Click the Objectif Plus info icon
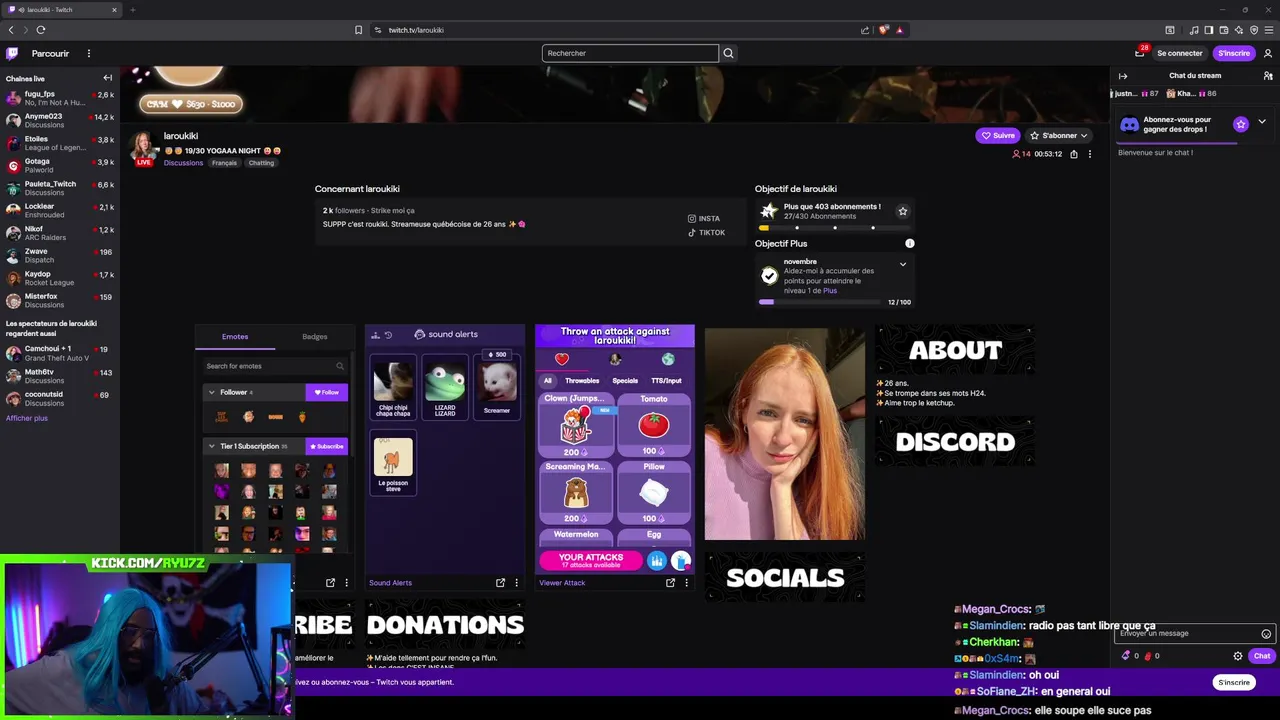This screenshot has height=720, width=1280. pyautogui.click(x=909, y=243)
